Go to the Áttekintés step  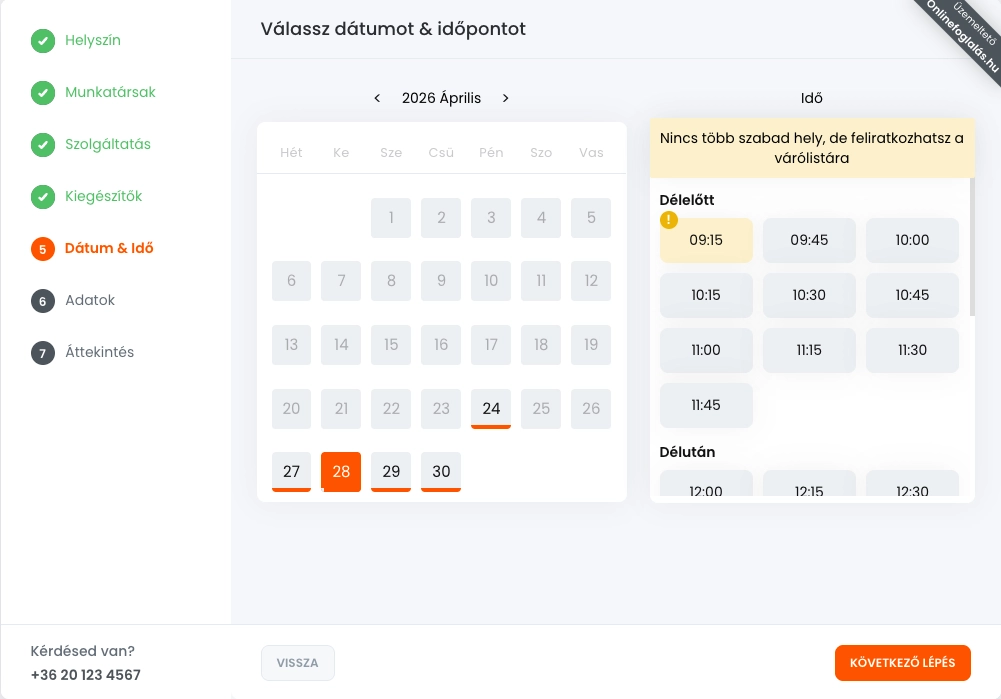point(100,353)
